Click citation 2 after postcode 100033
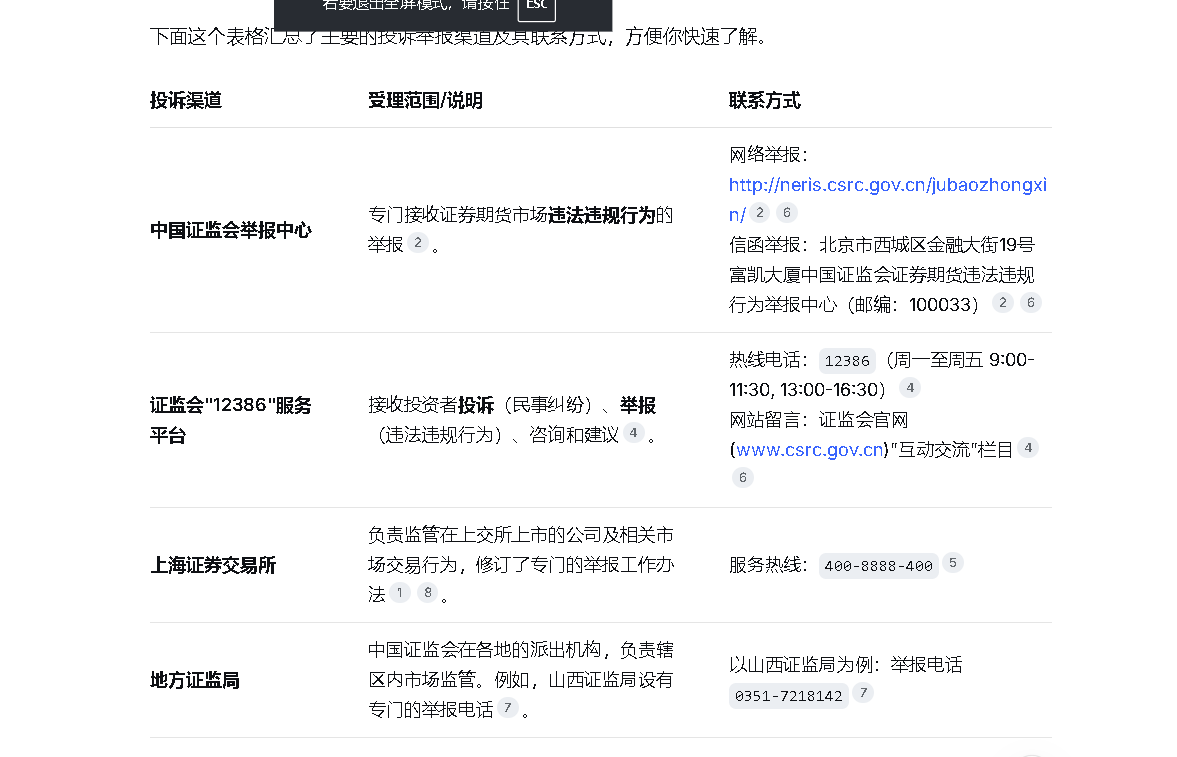 [x=1003, y=303]
